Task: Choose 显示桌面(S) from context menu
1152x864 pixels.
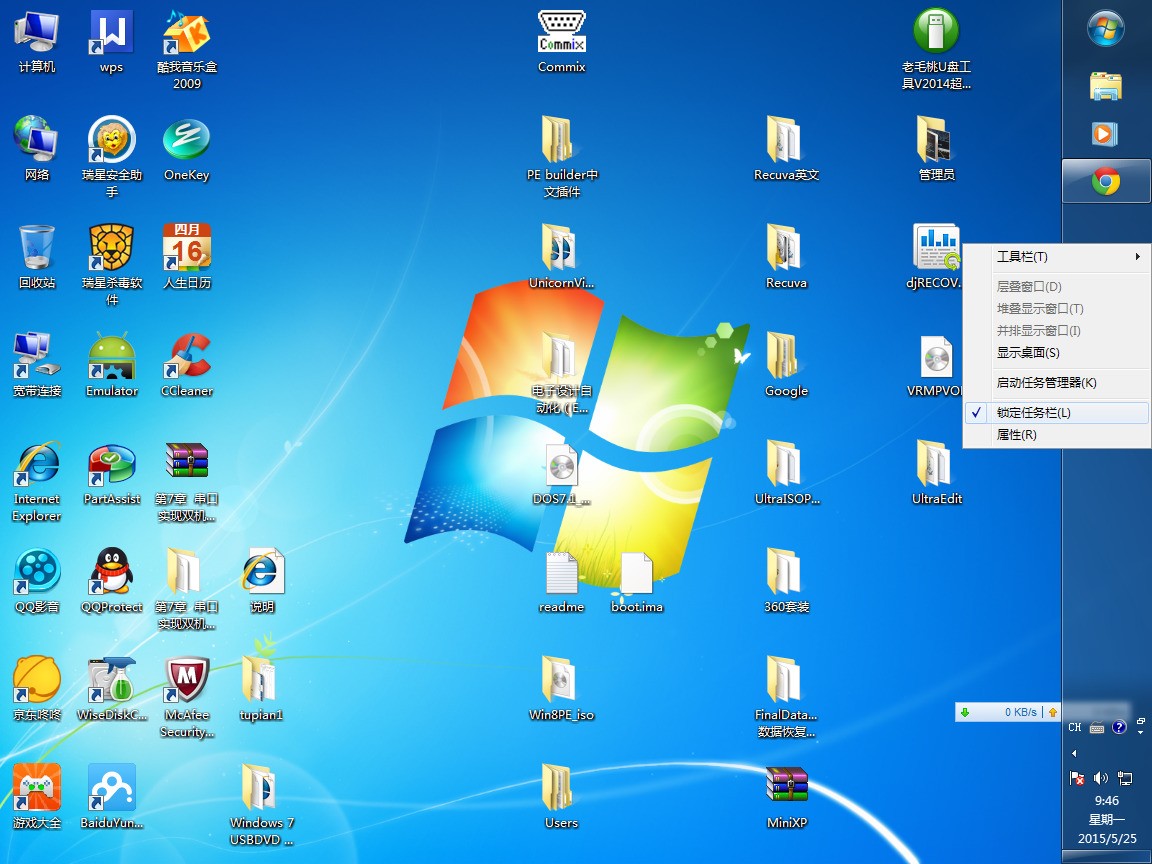Action: [x=1028, y=352]
